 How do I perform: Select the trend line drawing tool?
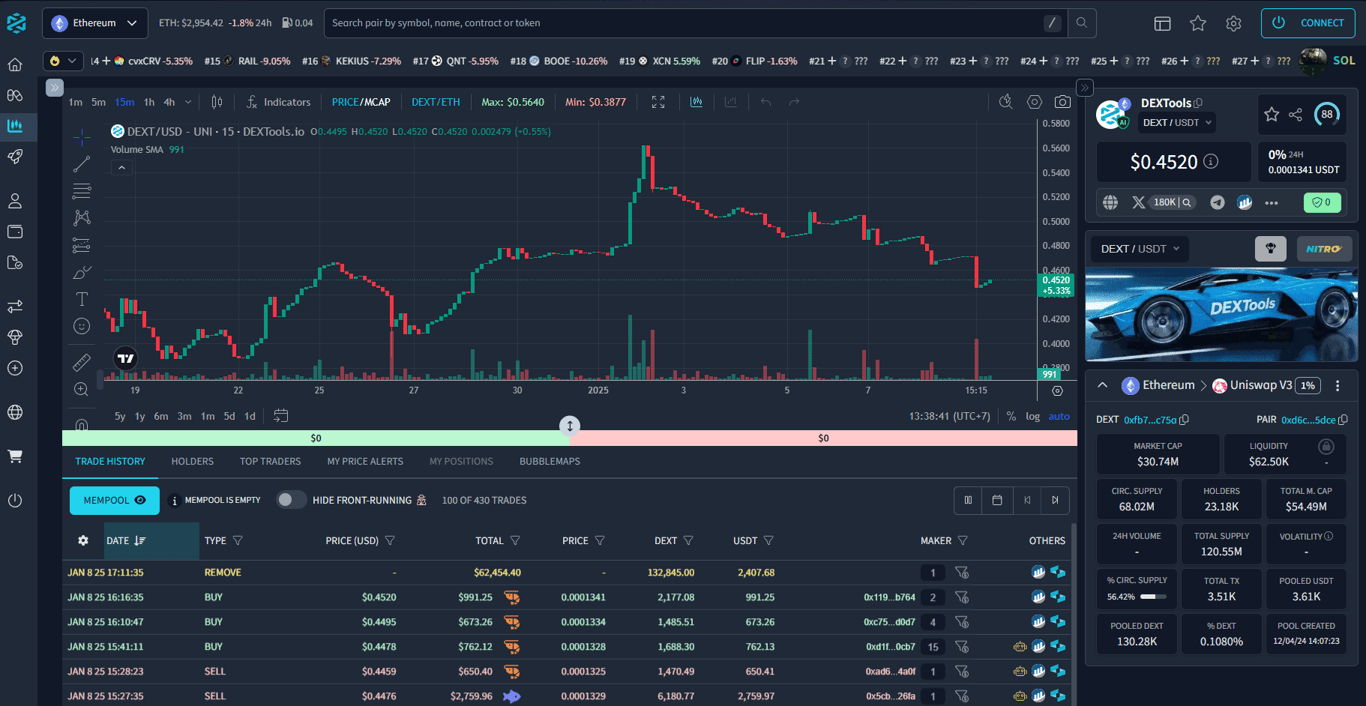click(x=82, y=164)
